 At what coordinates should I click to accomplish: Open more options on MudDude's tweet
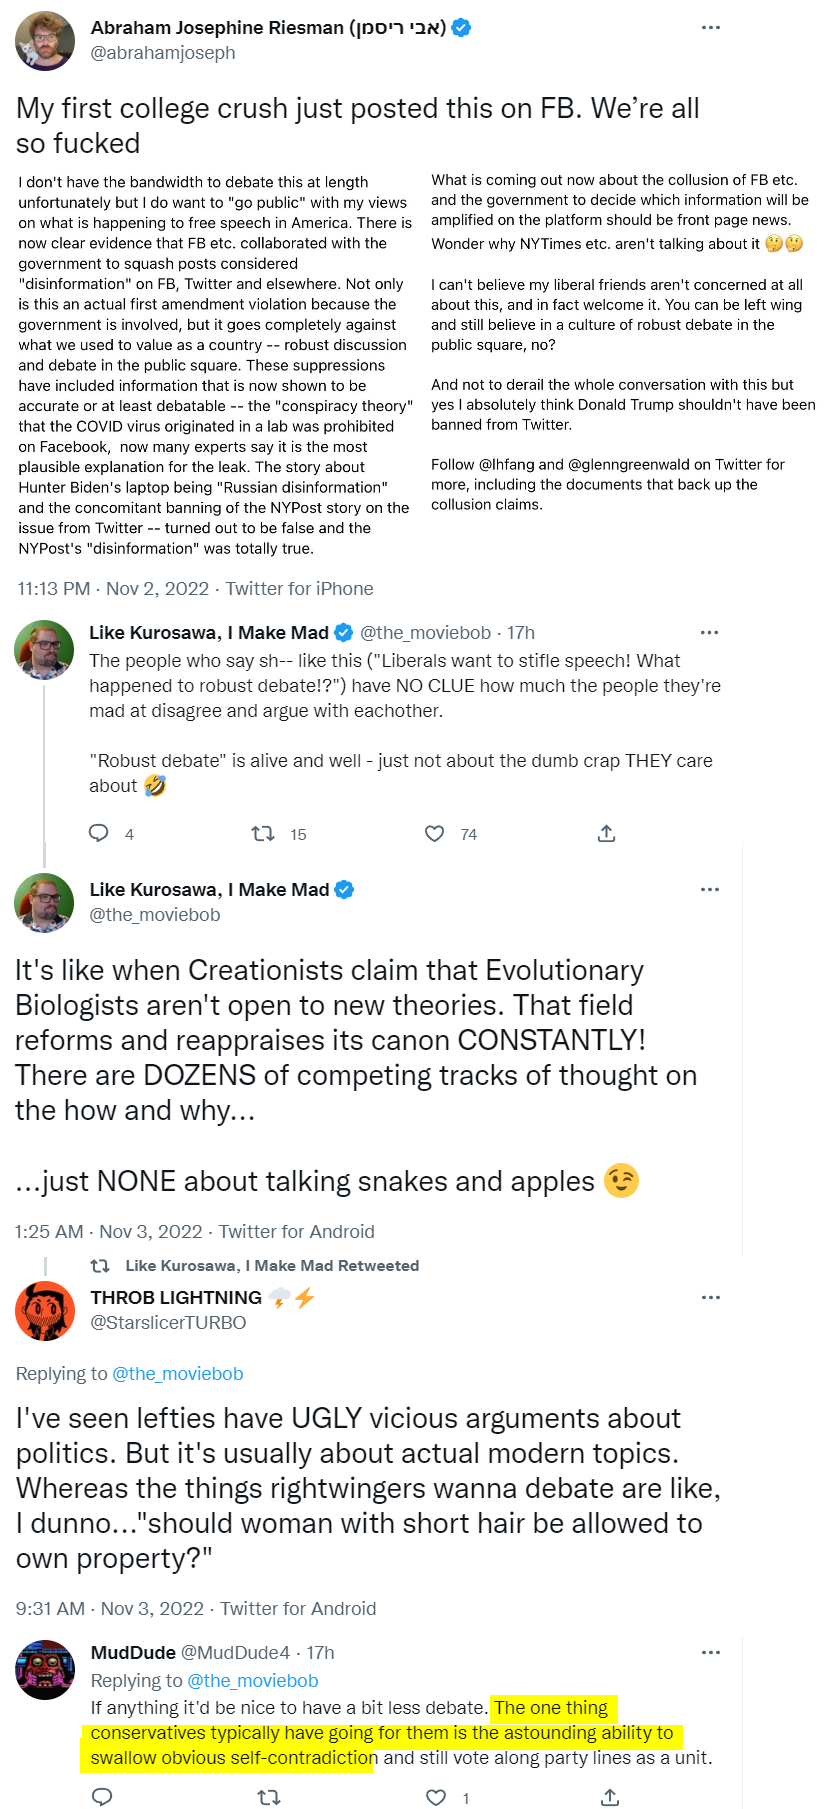click(711, 1652)
